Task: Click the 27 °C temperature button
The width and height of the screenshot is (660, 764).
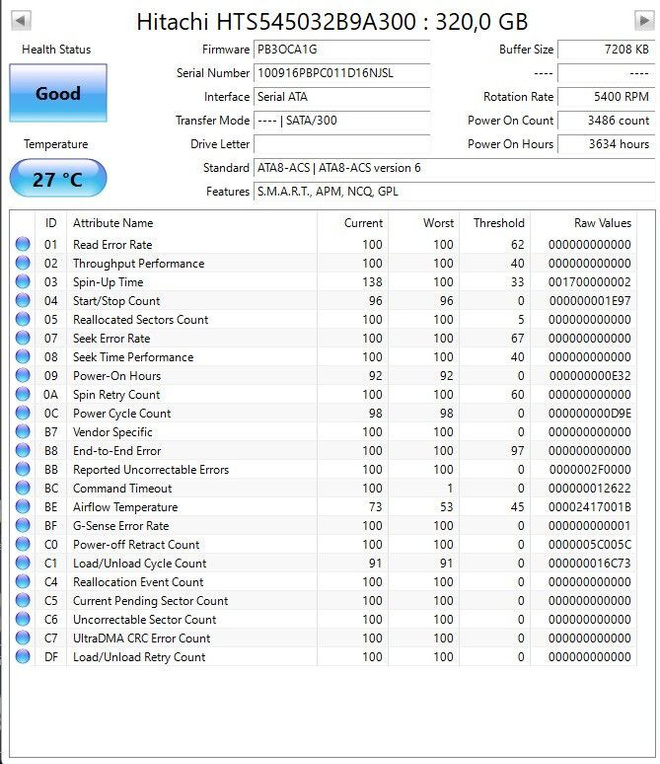Action: pyautogui.click(x=58, y=179)
